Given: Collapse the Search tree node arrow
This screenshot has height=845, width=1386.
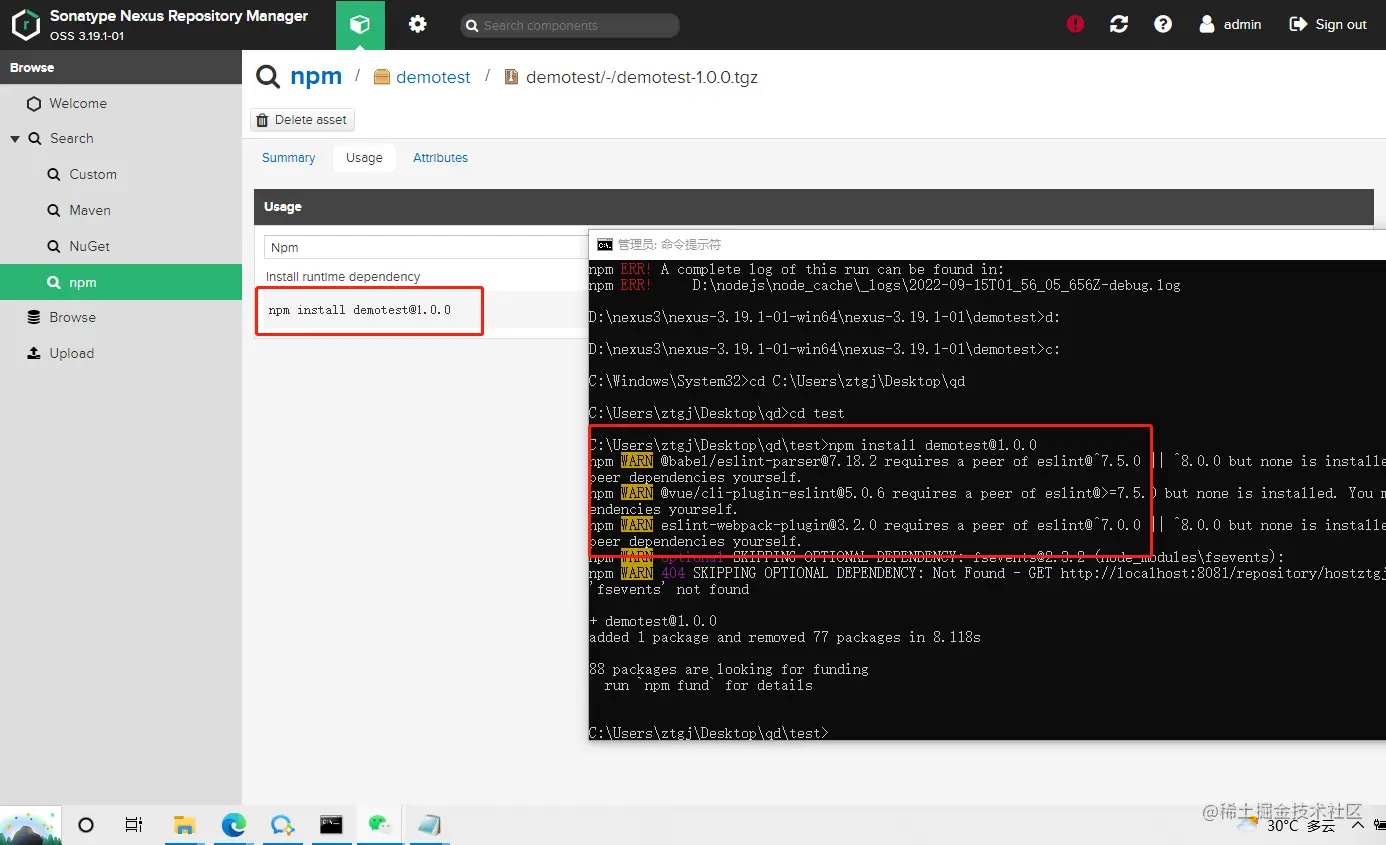Looking at the screenshot, I should click(x=15, y=139).
